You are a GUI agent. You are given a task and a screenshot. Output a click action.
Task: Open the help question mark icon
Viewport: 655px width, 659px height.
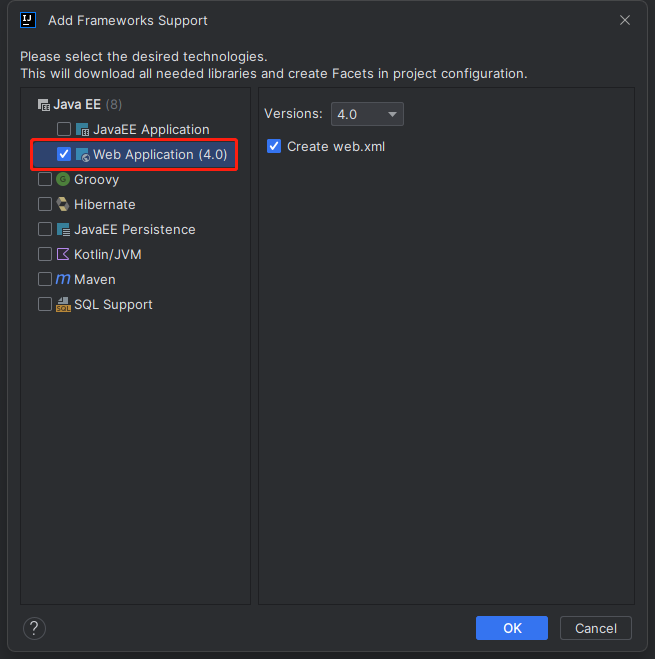tap(34, 628)
